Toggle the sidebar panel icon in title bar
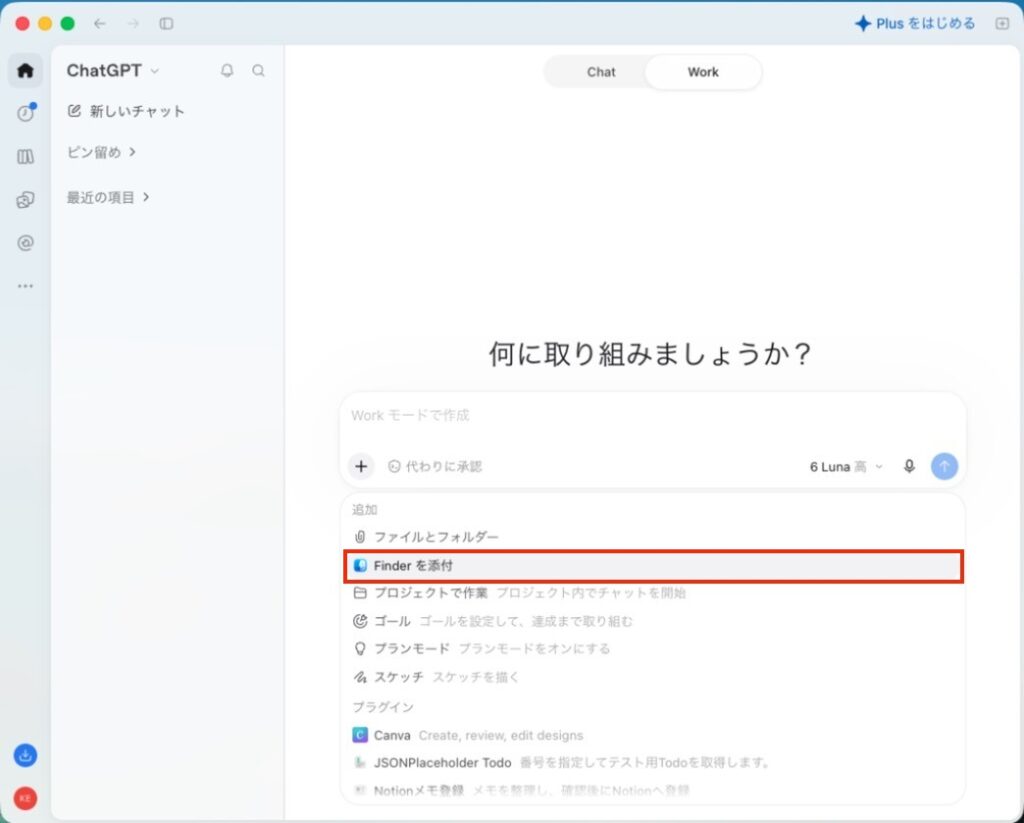This screenshot has width=1024, height=823. [x=167, y=24]
